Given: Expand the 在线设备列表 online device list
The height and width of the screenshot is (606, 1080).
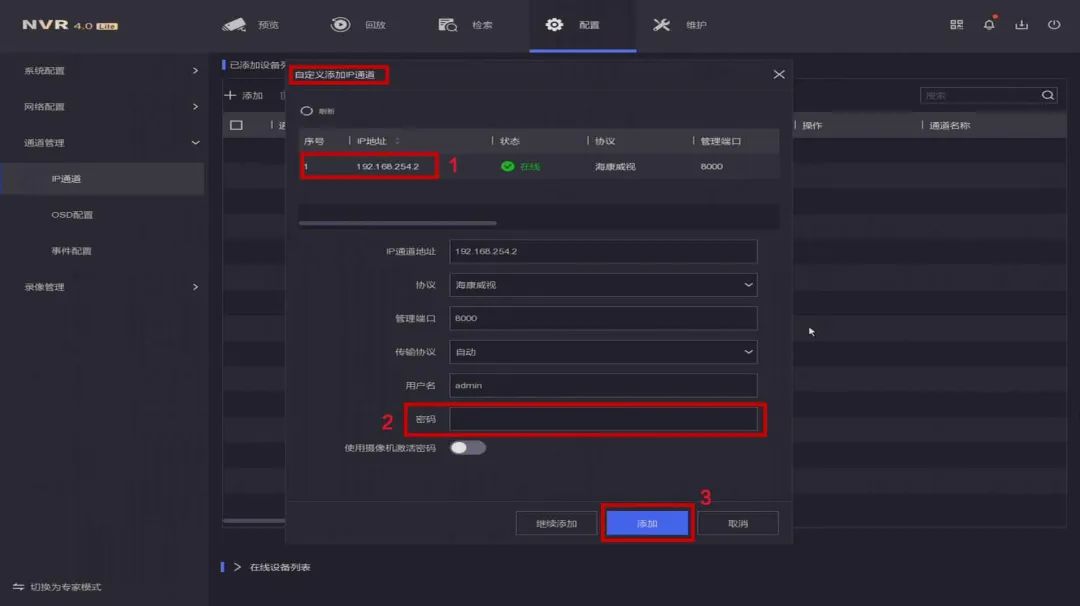Looking at the screenshot, I should point(238,567).
